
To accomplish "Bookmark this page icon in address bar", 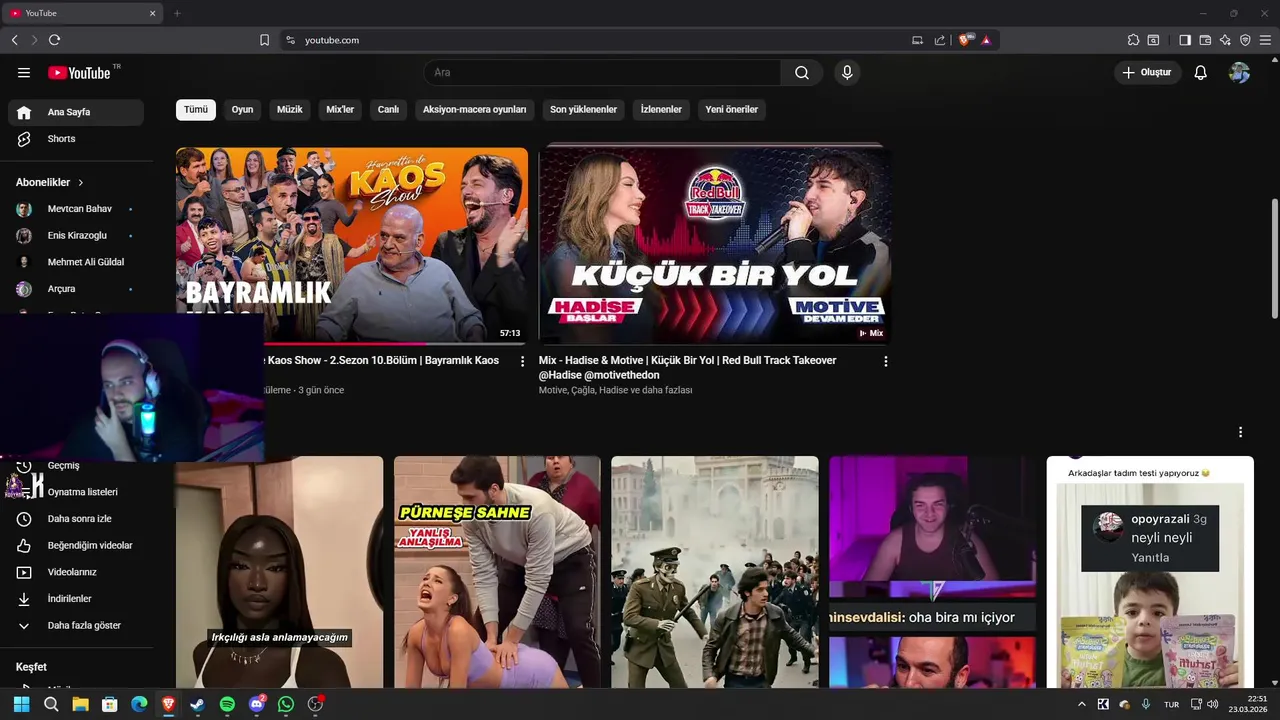I will click(264, 40).
